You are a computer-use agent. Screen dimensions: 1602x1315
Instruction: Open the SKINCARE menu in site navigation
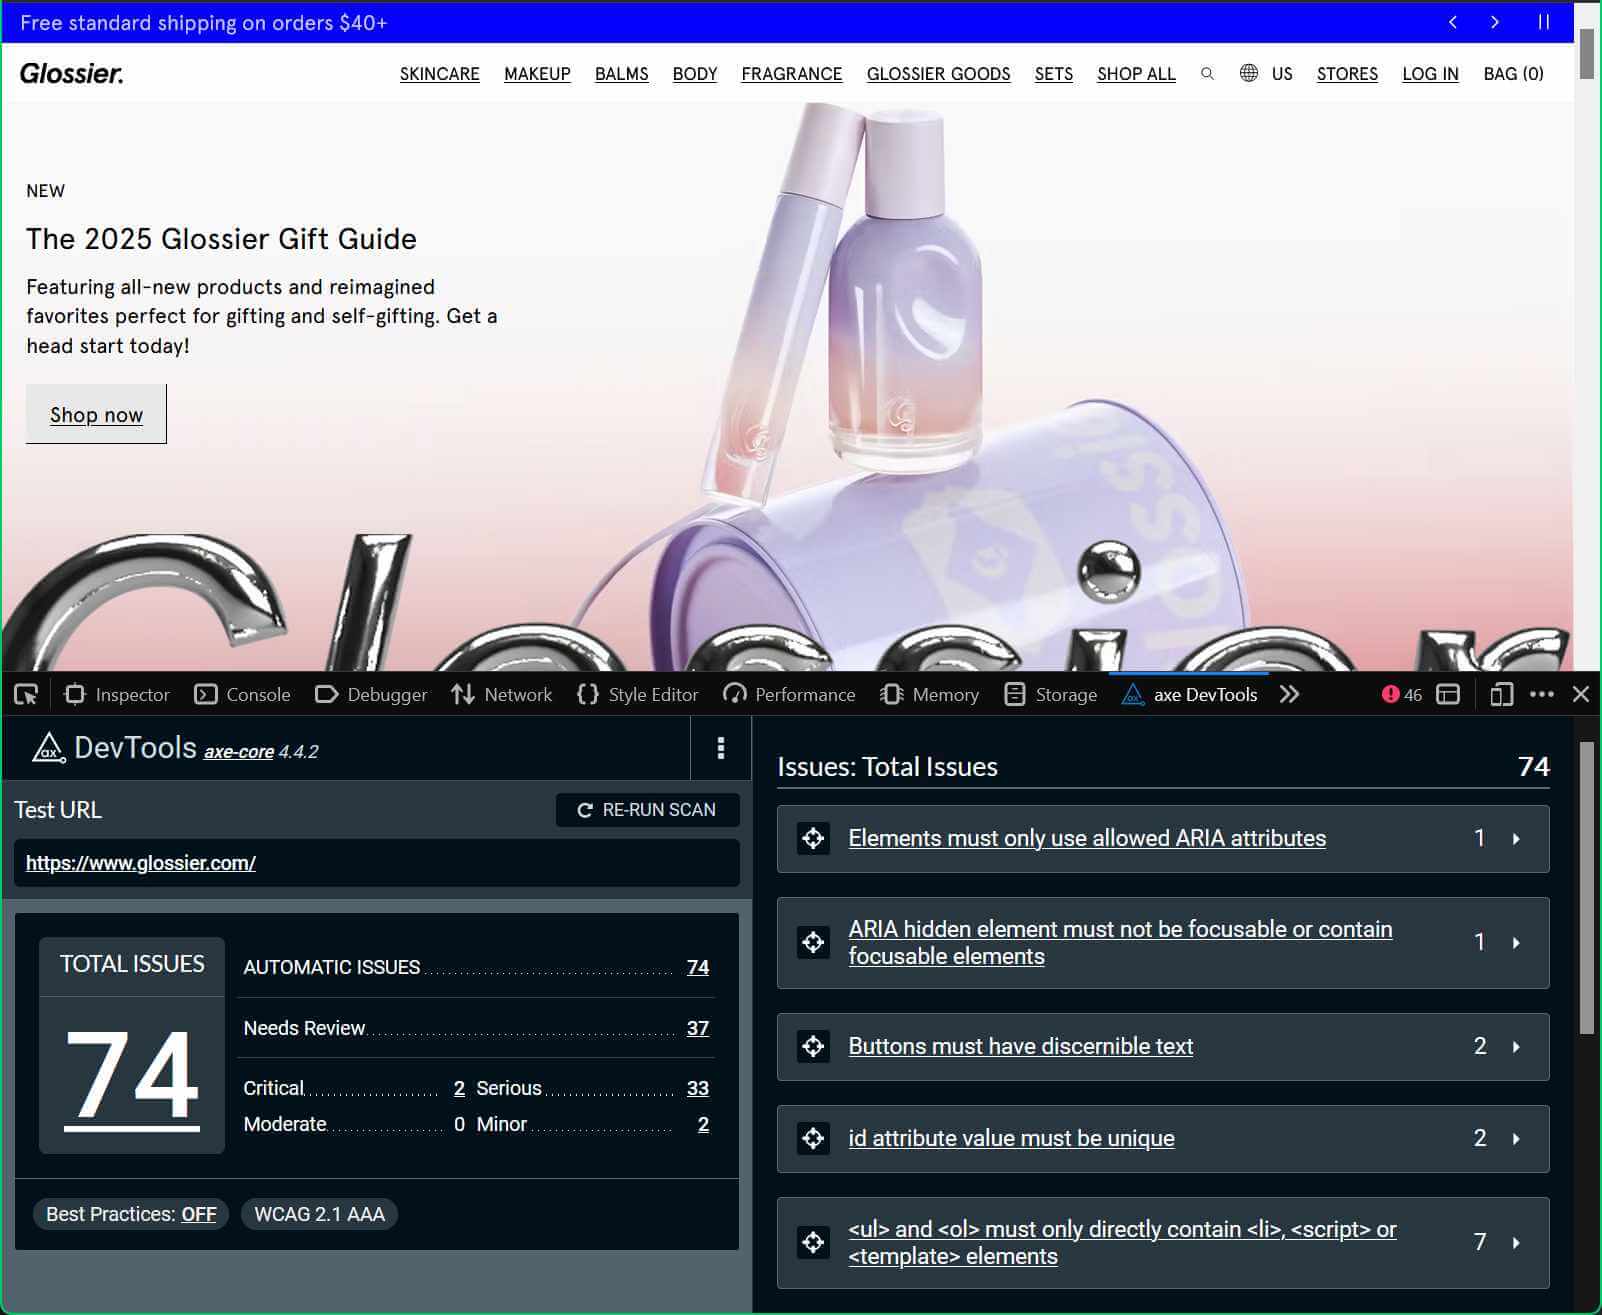[x=439, y=74]
